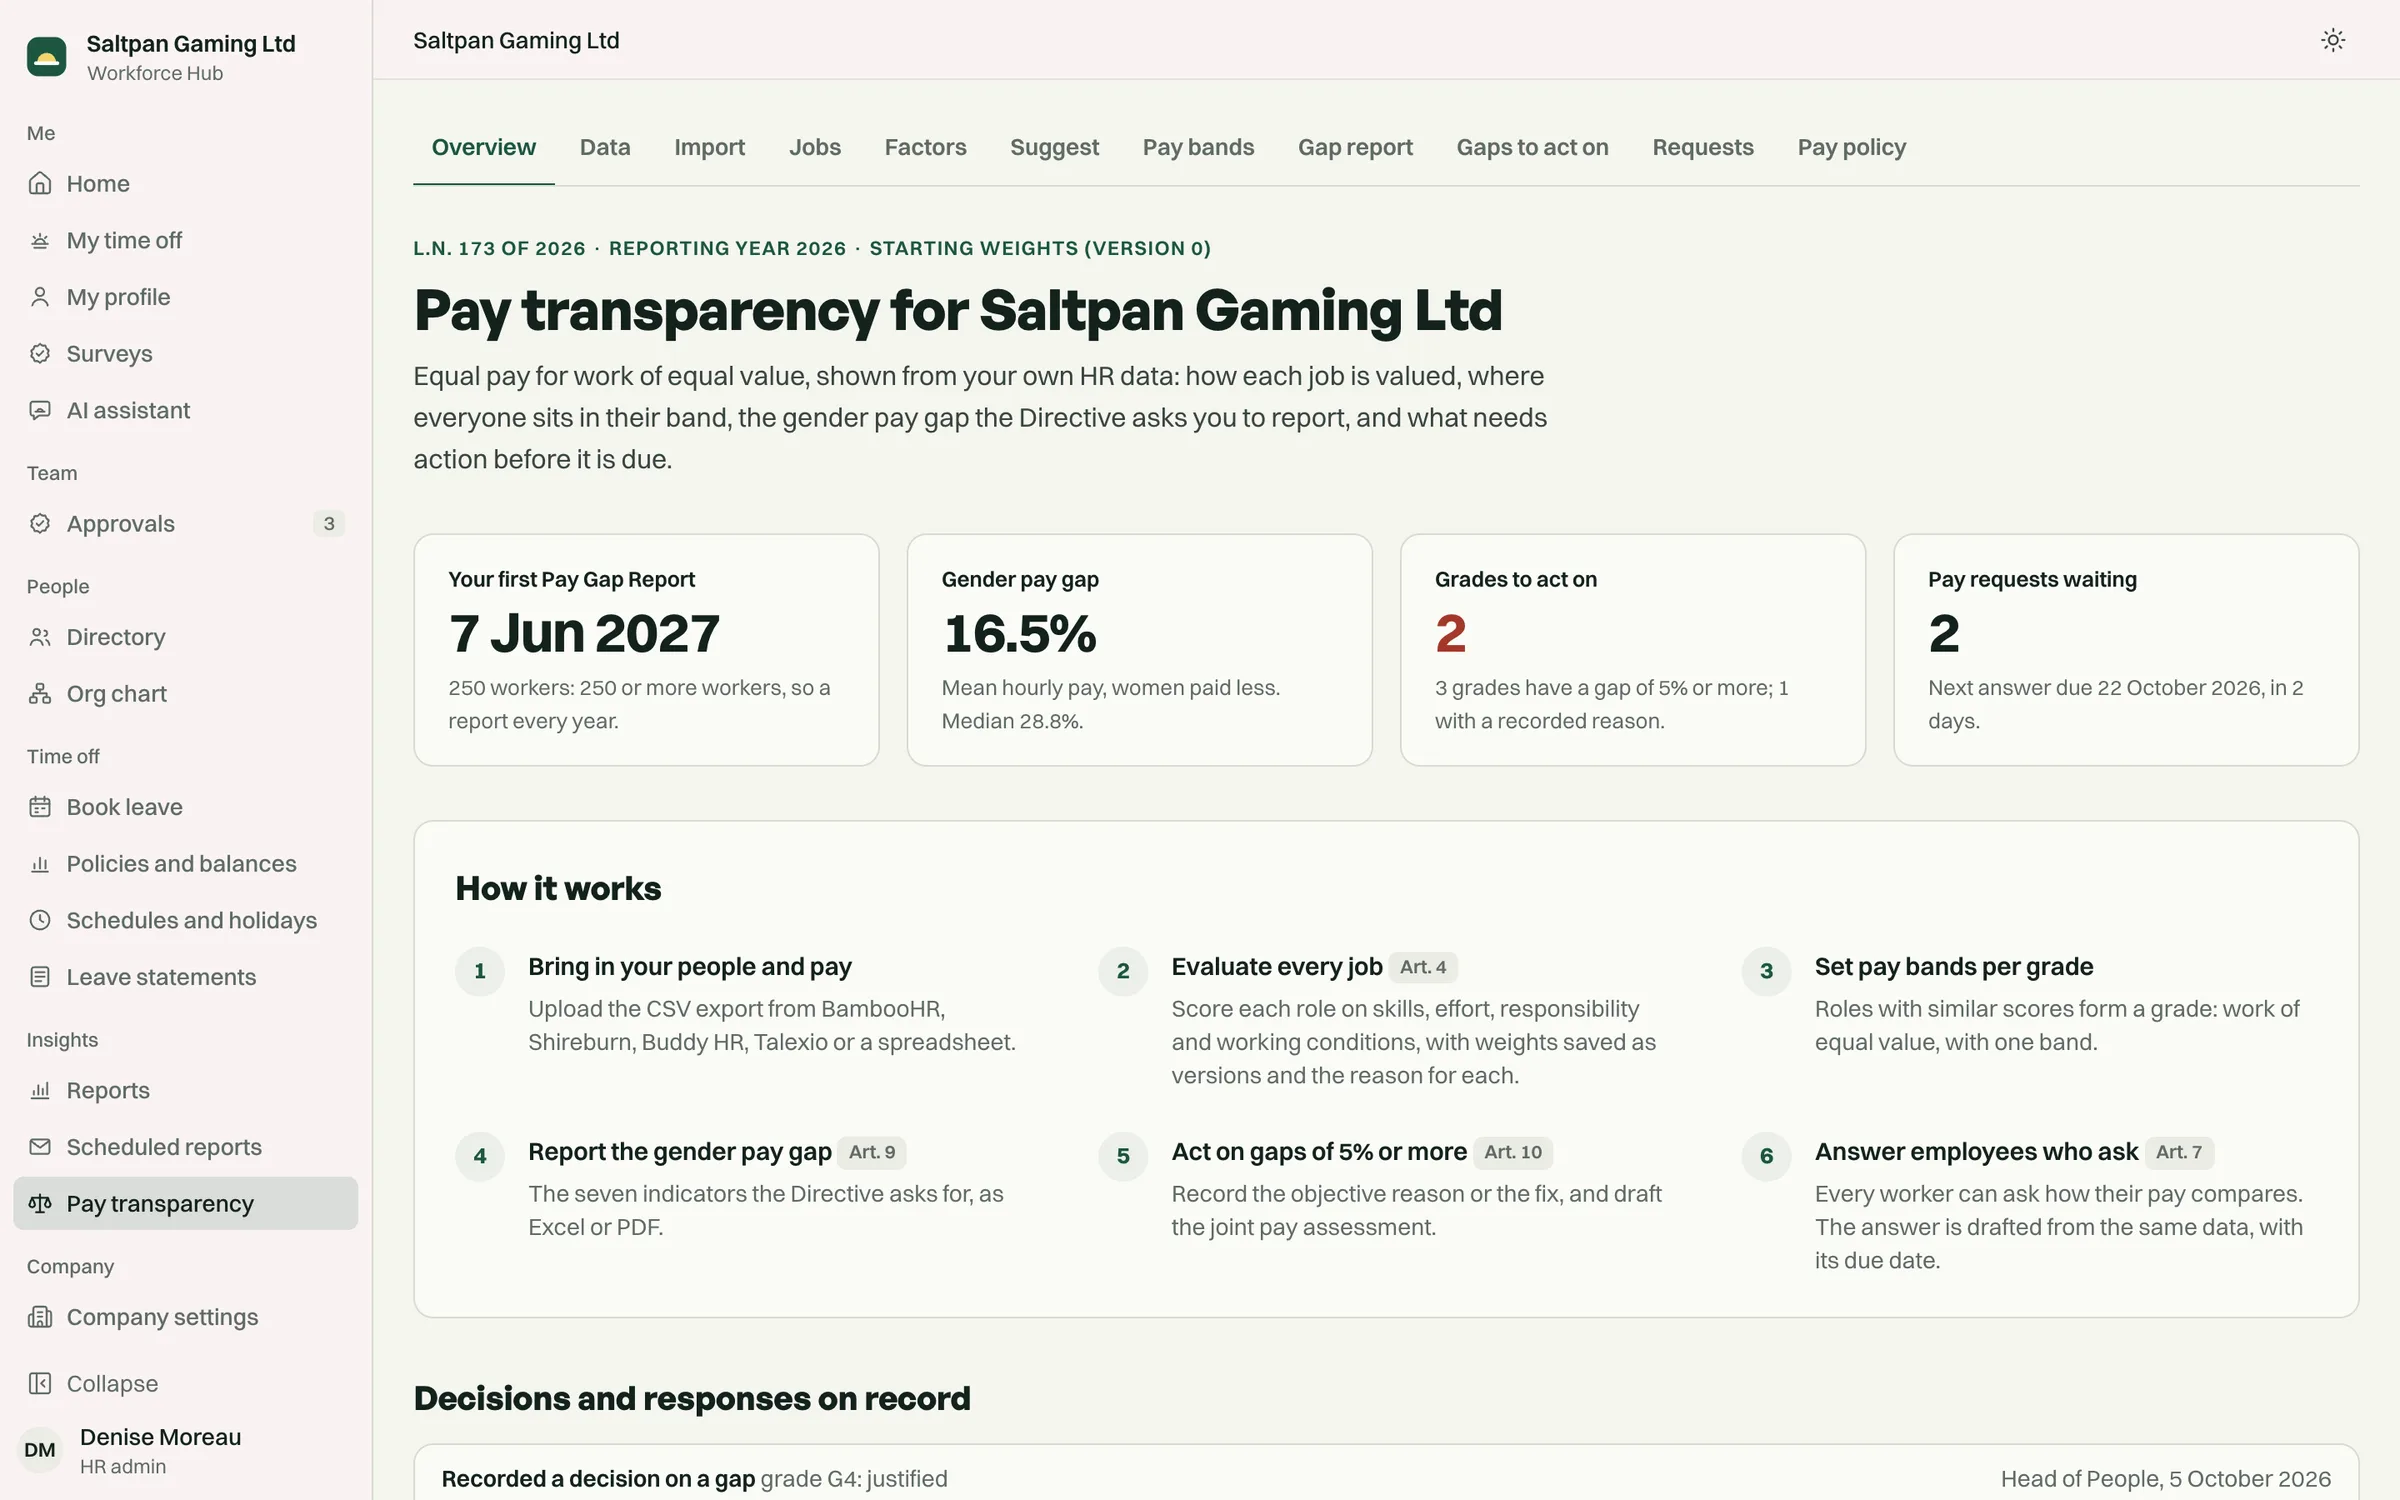Switch to the Import tab

tap(709, 148)
